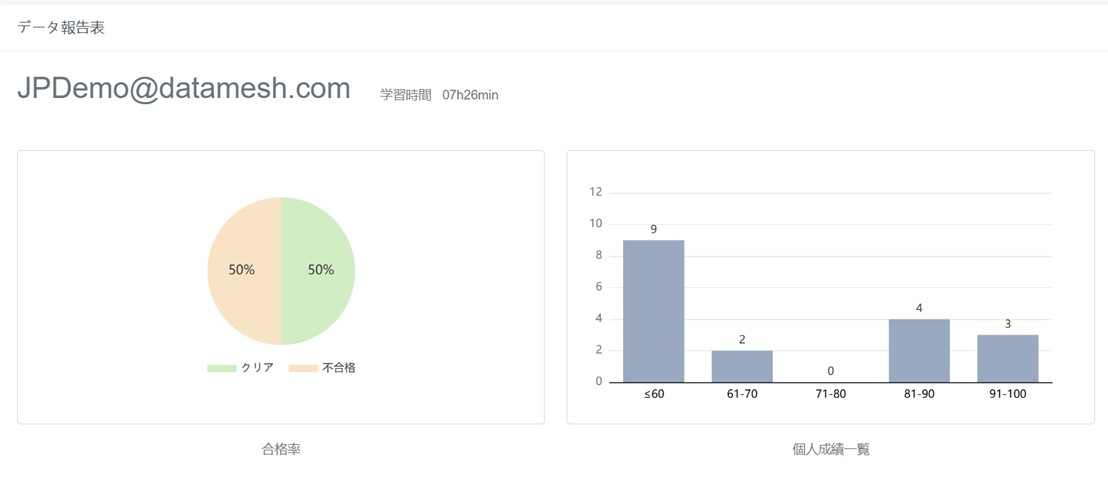
Task: Click the 12 gridline label on y-axis
Action: [596, 192]
